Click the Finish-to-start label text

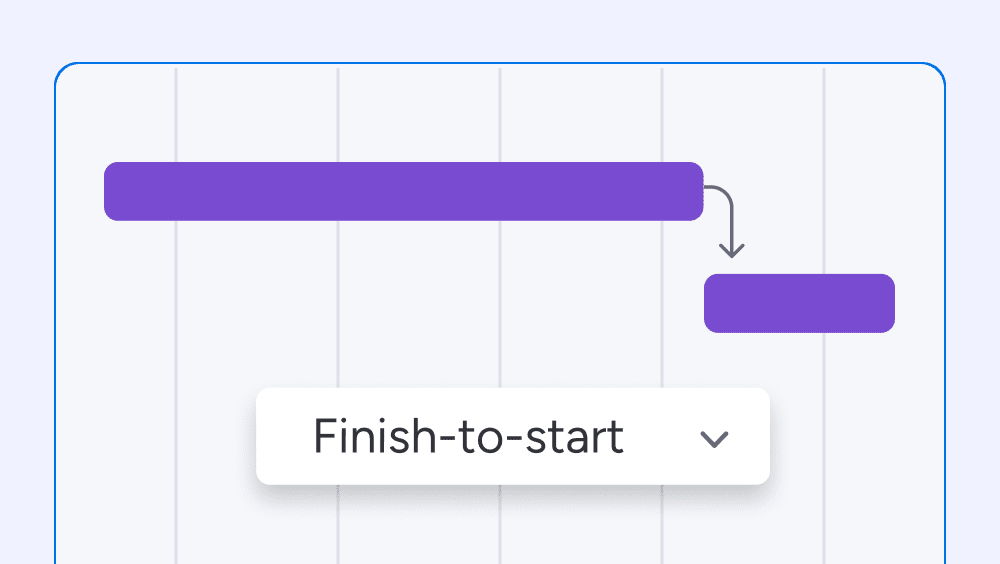pyautogui.click(x=468, y=436)
